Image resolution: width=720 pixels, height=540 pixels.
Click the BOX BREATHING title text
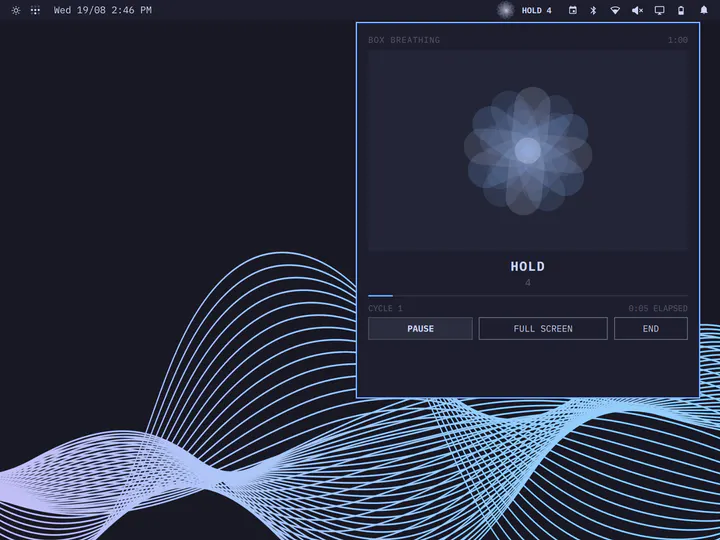(x=404, y=40)
